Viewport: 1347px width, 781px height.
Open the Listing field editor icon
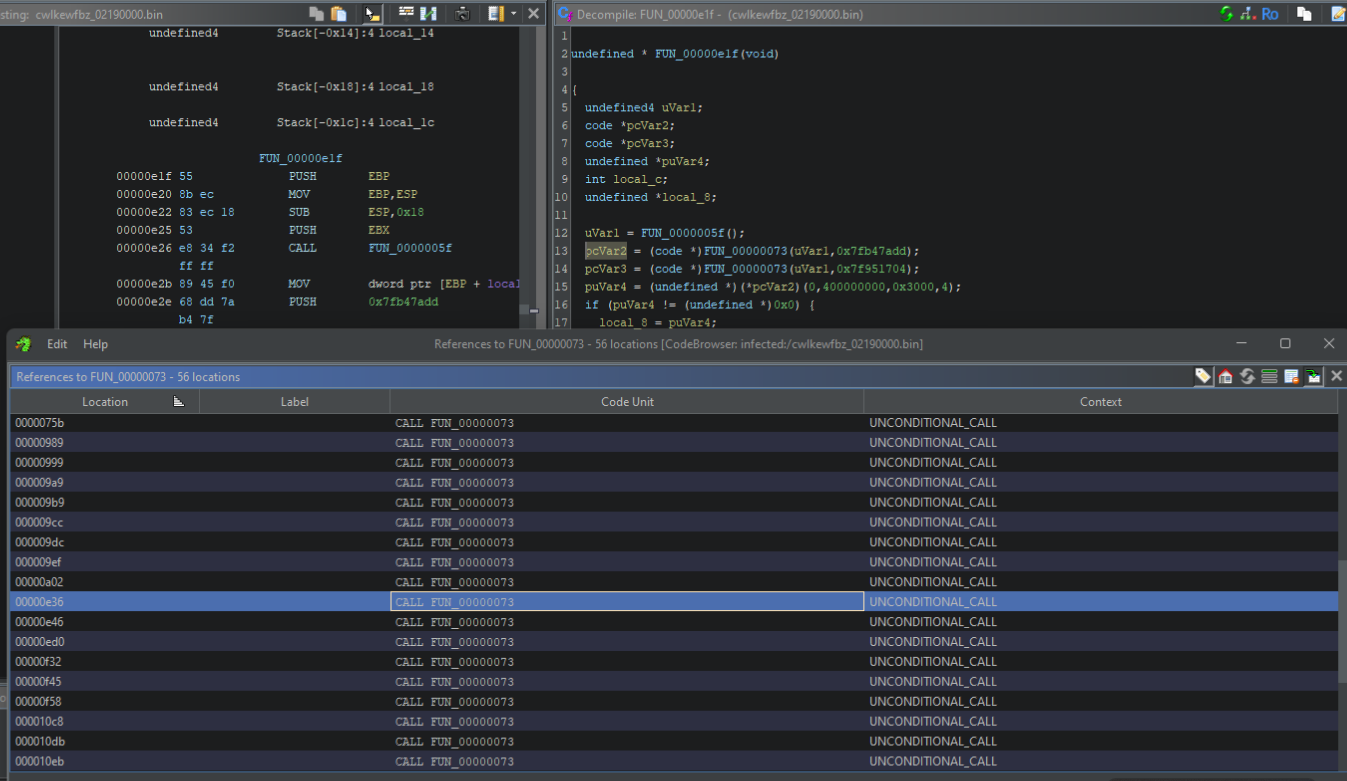[406, 13]
